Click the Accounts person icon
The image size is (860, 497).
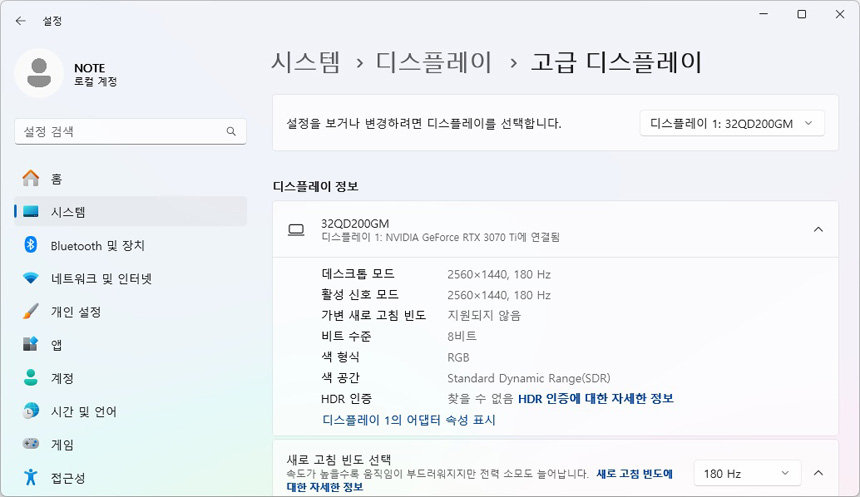pyautogui.click(x=31, y=378)
